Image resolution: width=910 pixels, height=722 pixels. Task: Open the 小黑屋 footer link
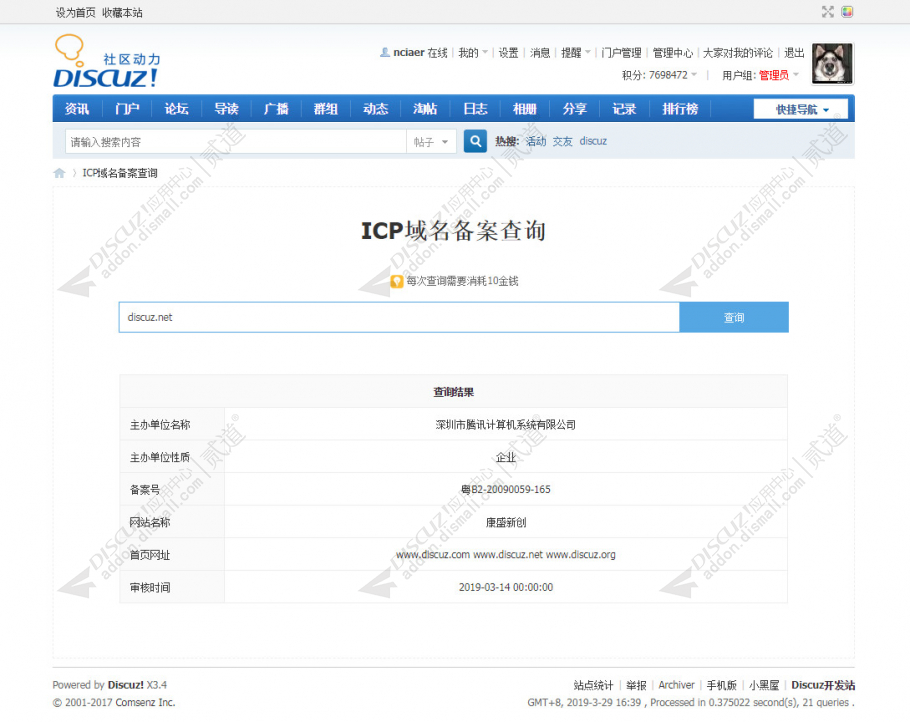pos(764,685)
